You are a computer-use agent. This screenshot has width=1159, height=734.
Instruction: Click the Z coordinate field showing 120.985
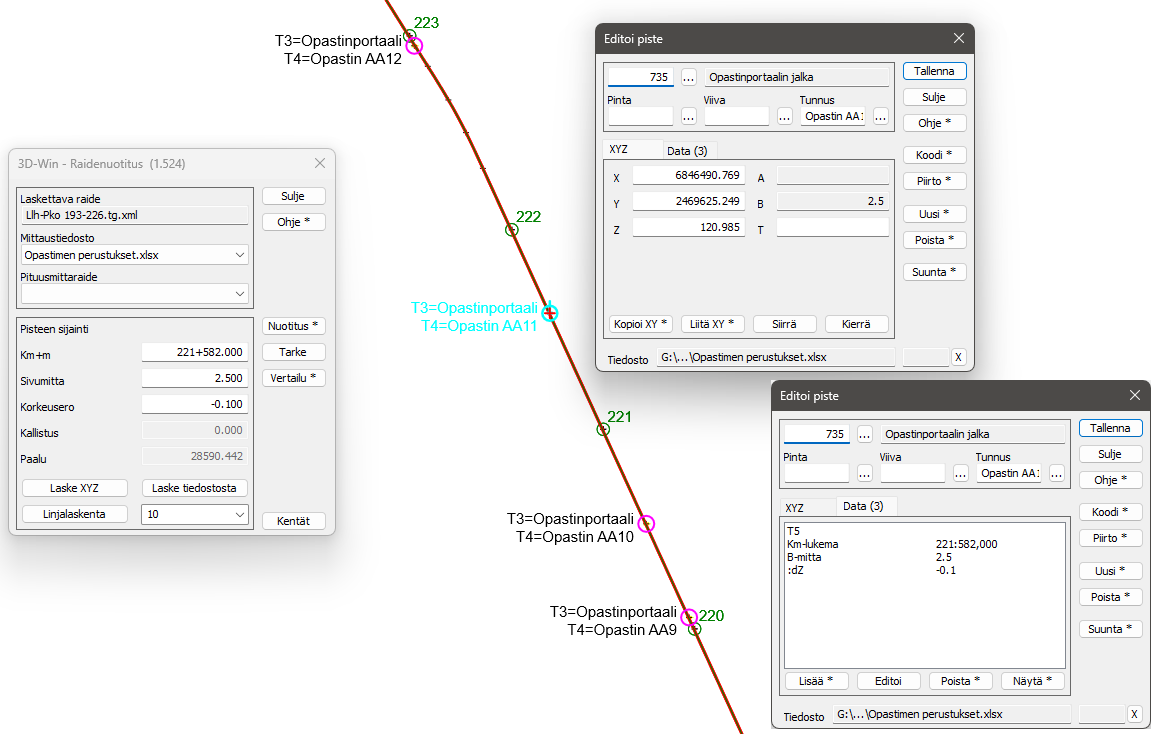(x=687, y=227)
